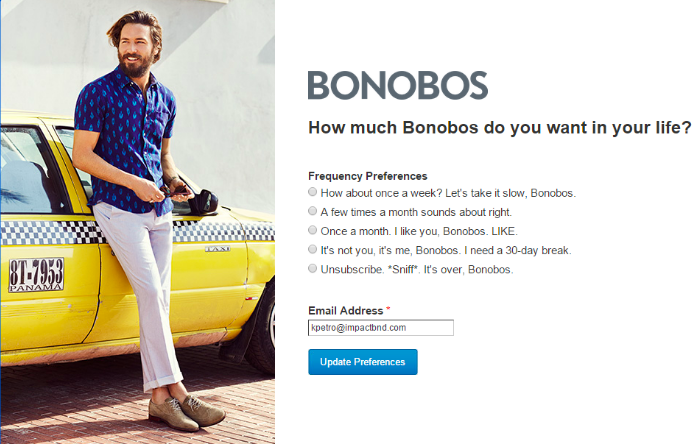Viewport: 696px width, 444px height.
Task: Click the bearded man's face
Action: 135,50
